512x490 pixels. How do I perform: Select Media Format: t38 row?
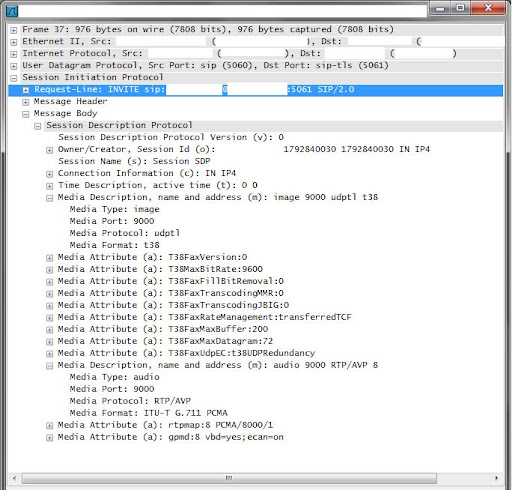(114, 245)
